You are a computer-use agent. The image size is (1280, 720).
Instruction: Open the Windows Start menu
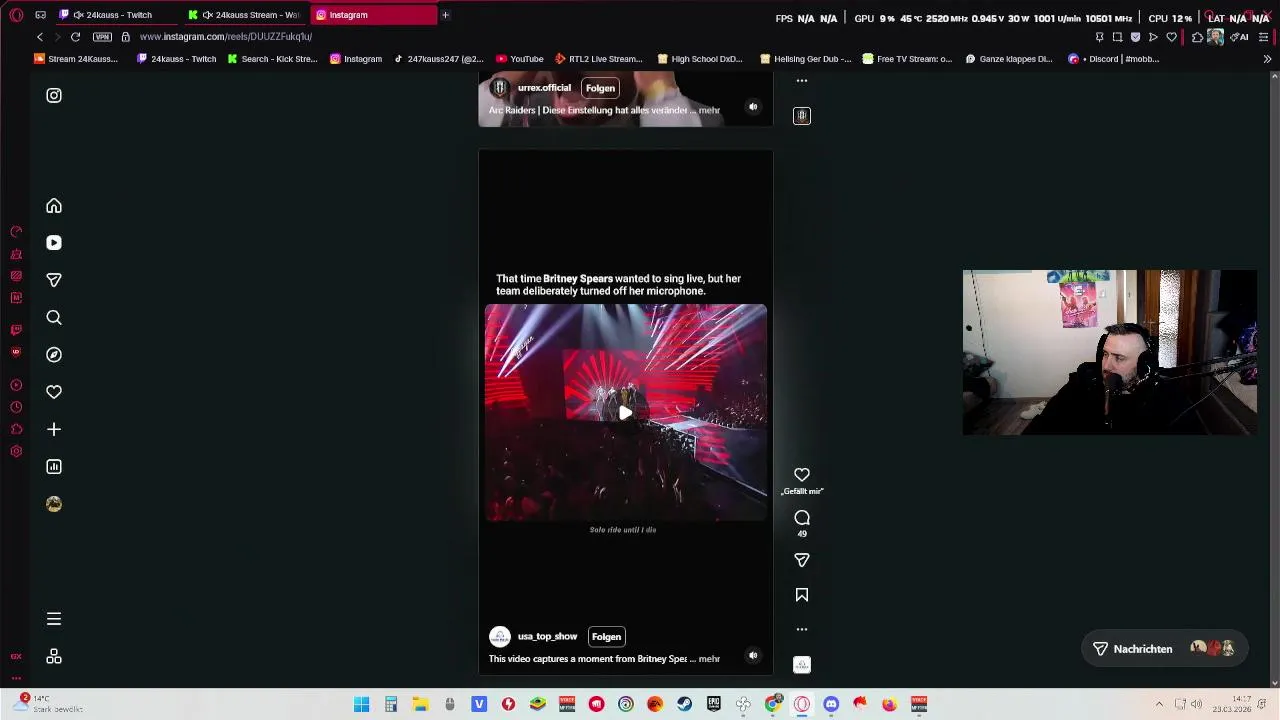point(361,705)
